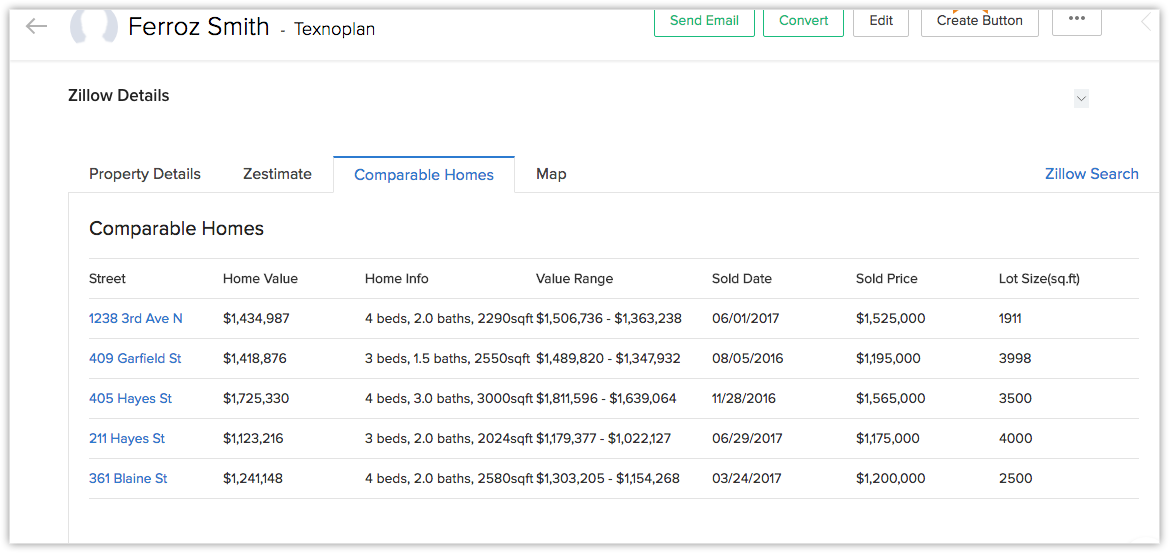The image size is (1169, 553).
Task: Click the home value $1,725,330
Action: click(256, 399)
